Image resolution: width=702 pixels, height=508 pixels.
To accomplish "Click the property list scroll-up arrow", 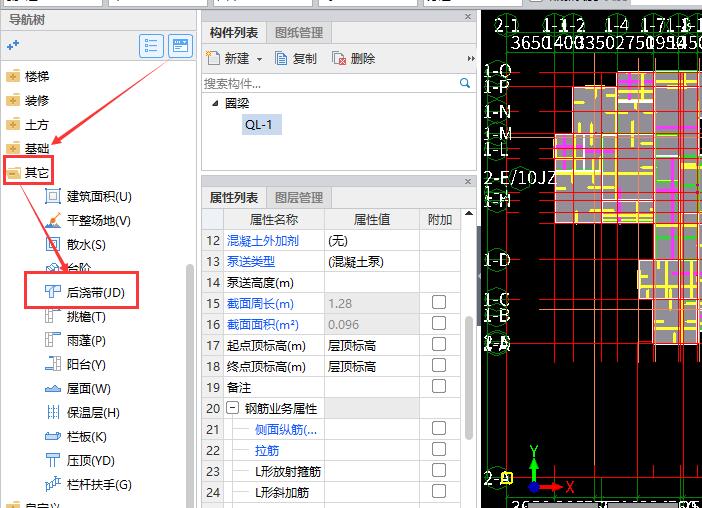I will [469, 213].
